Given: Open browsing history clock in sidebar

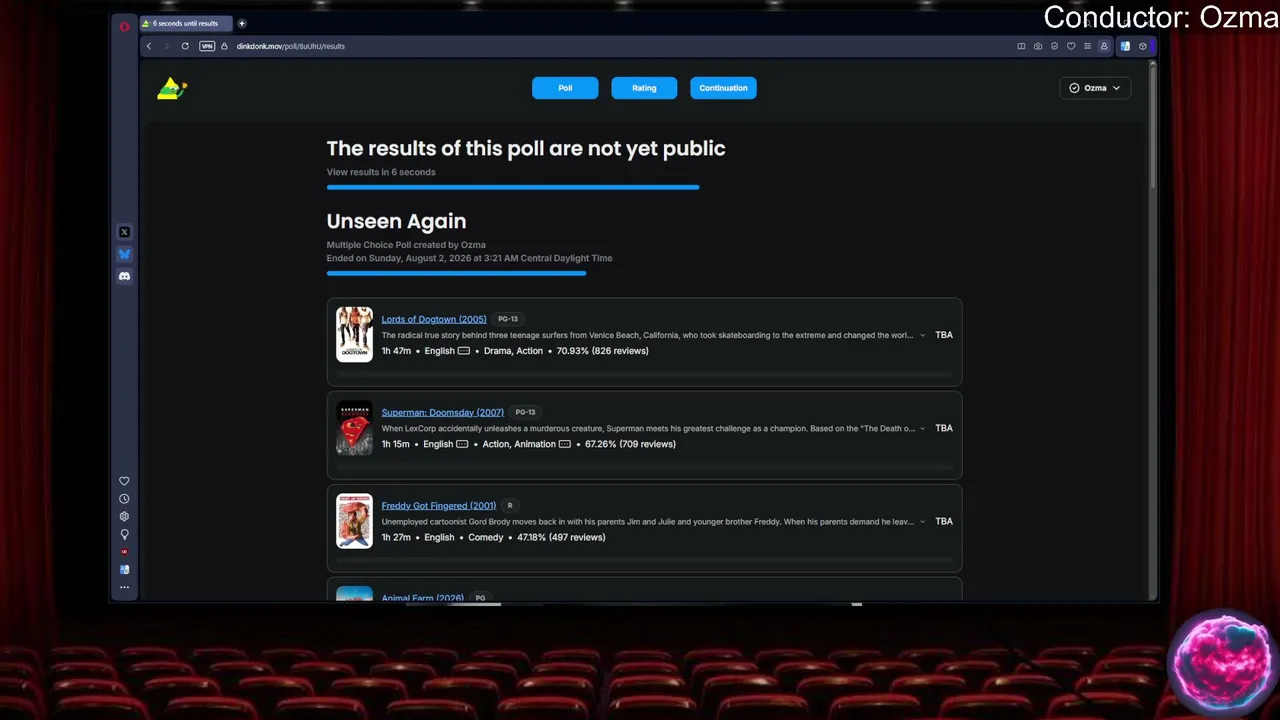Looking at the screenshot, I should click(x=124, y=499).
